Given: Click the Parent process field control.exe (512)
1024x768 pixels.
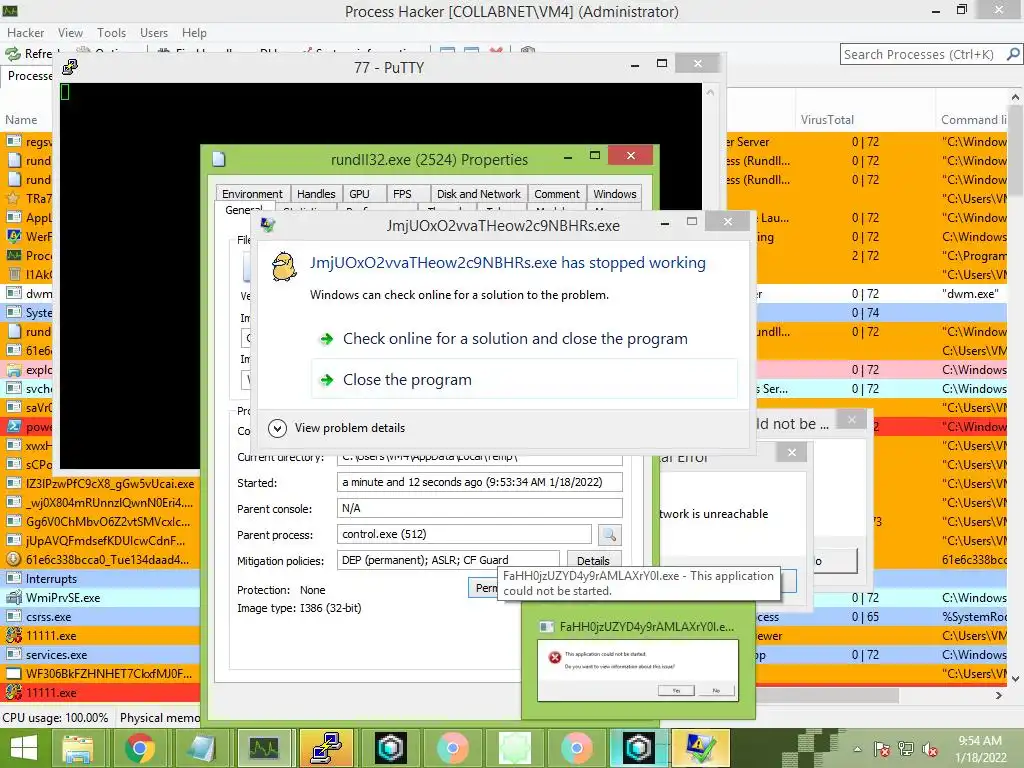Looking at the screenshot, I should coord(464,534).
